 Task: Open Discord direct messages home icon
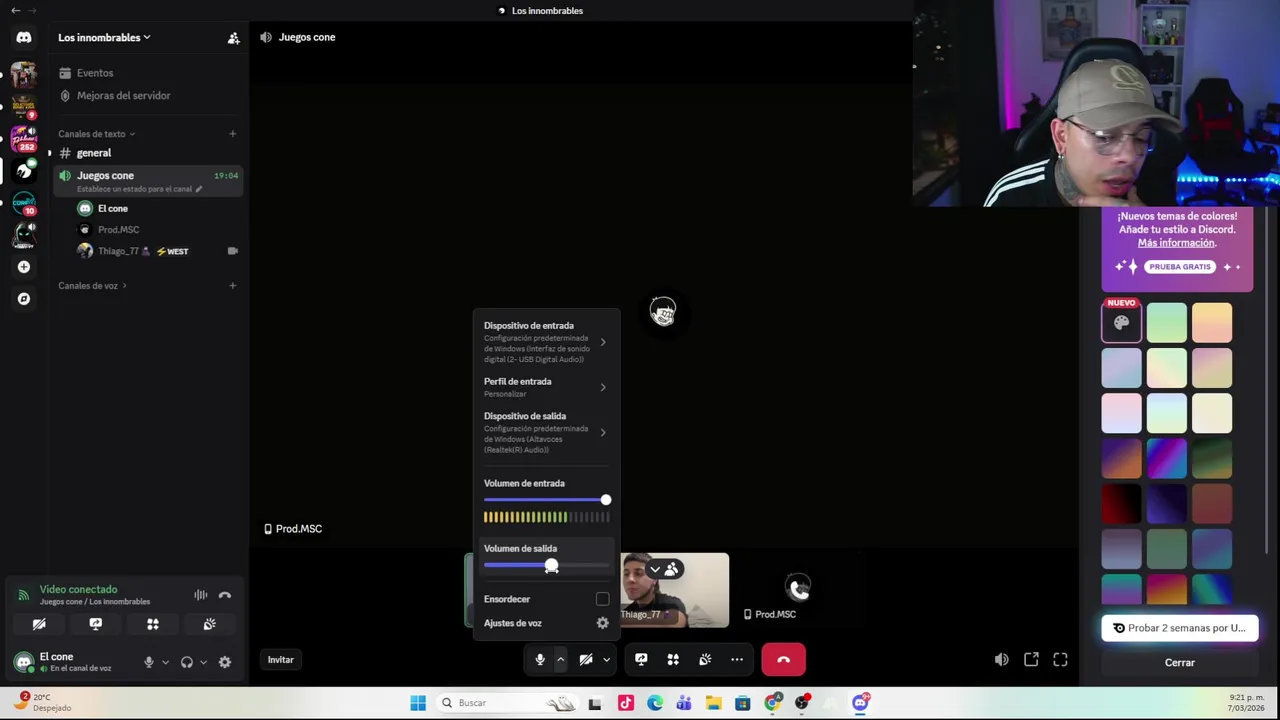(24, 37)
